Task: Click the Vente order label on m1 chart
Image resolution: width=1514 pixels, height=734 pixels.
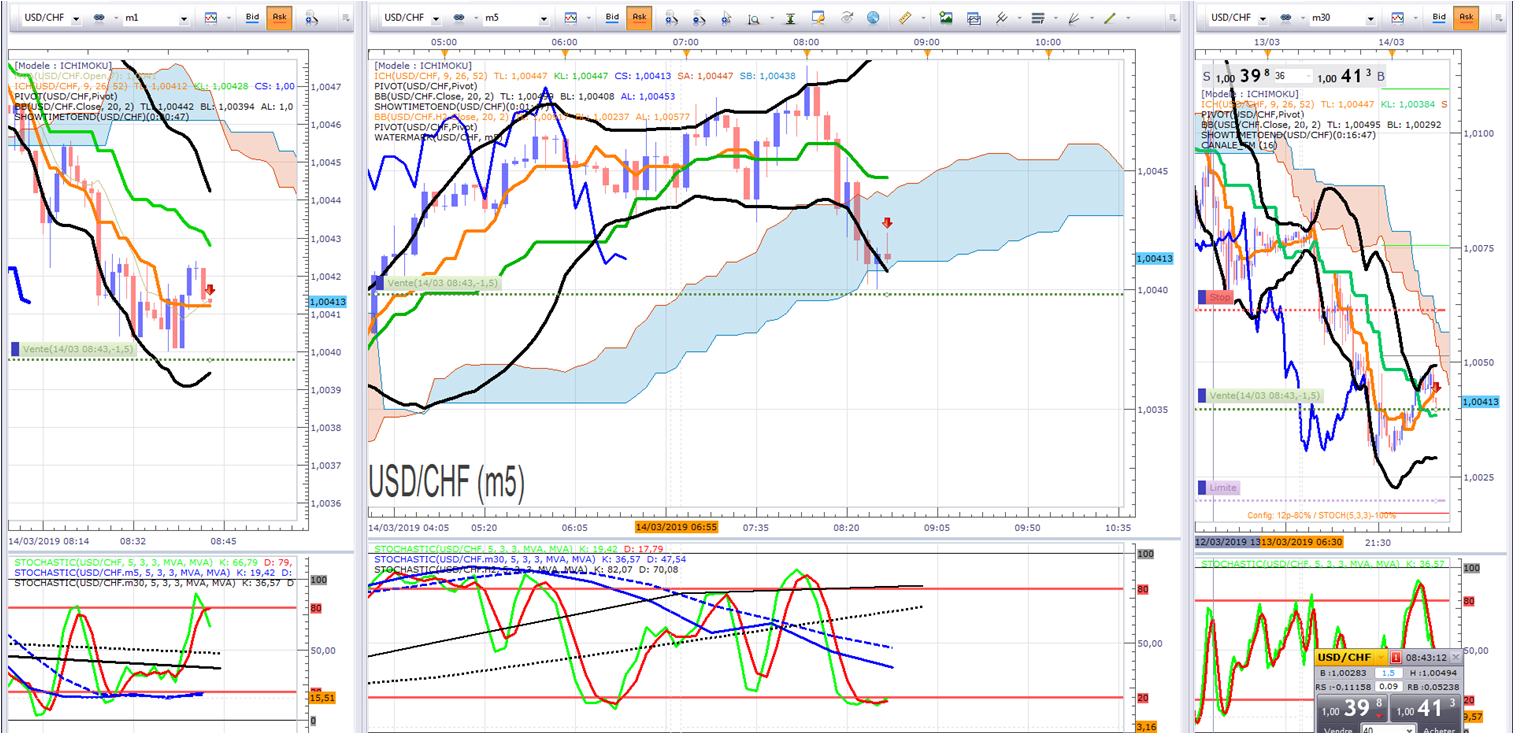Action: [x=74, y=349]
